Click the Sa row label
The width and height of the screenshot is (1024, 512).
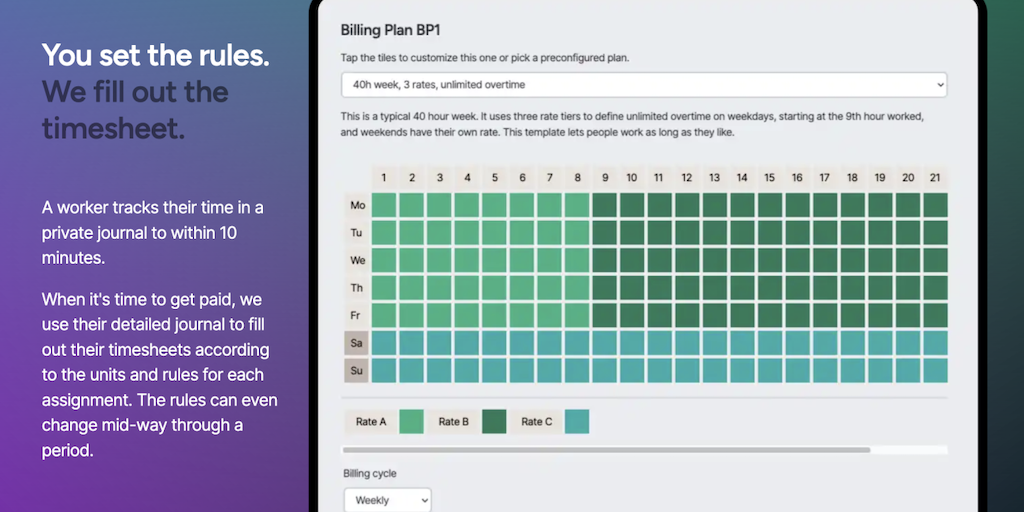click(357, 343)
